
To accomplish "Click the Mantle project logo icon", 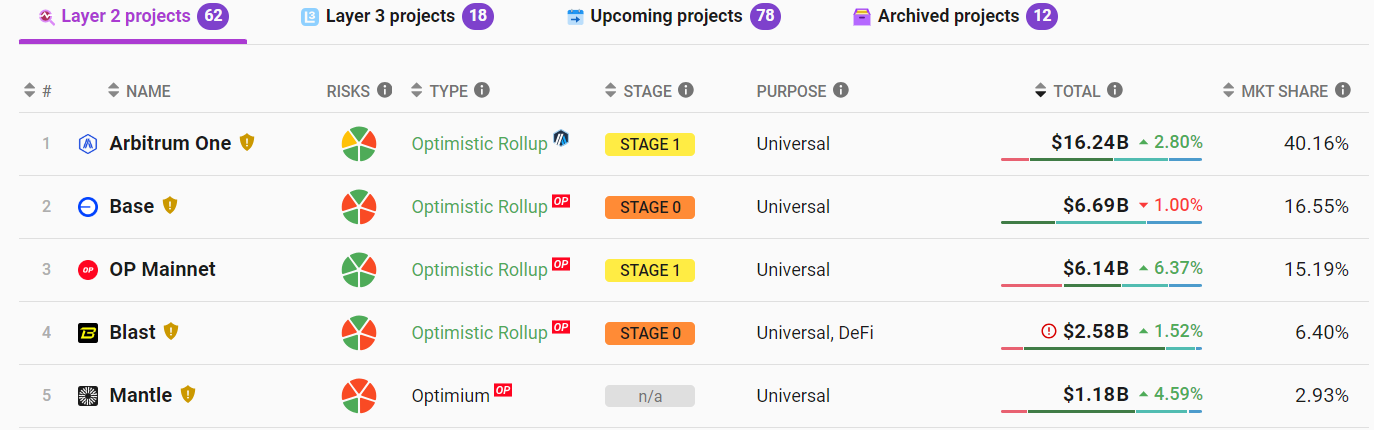I will 88,396.
